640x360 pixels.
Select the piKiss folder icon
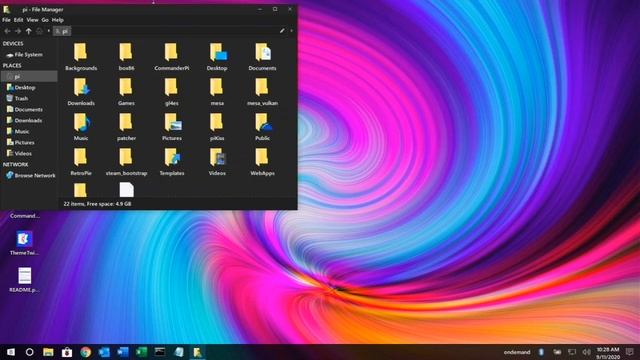point(217,122)
